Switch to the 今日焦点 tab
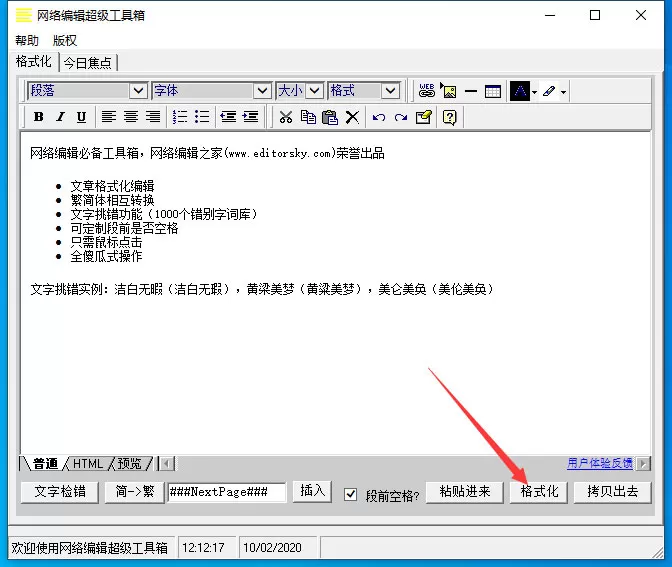 click(x=88, y=63)
